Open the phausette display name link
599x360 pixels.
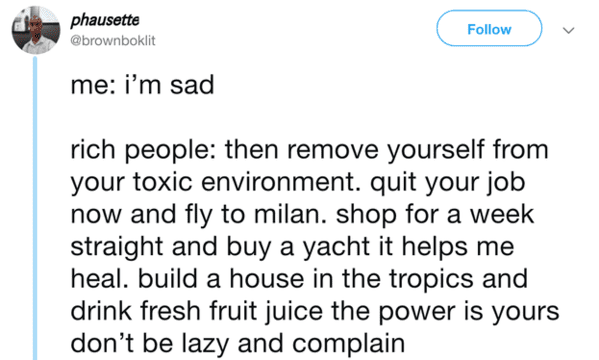(105, 20)
